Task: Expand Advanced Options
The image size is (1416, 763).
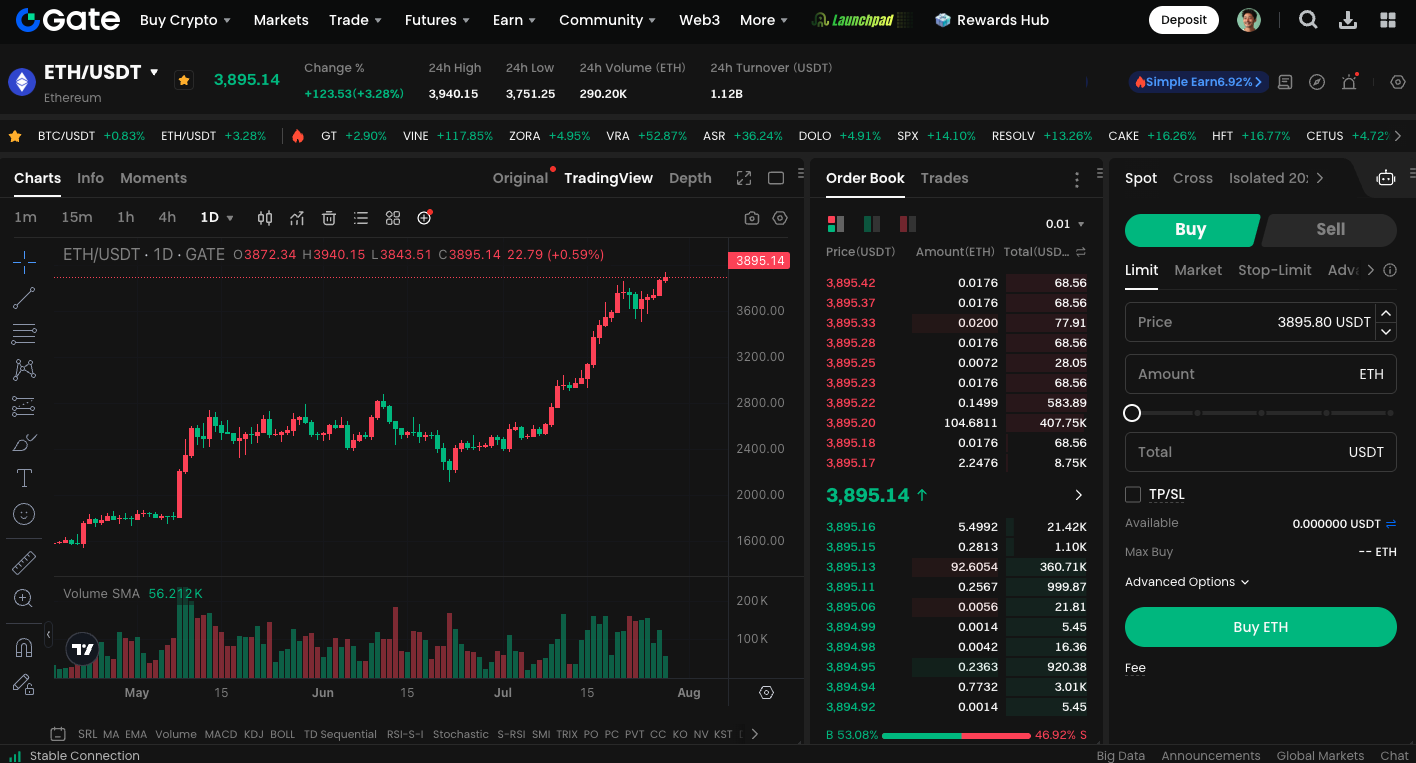Action: click(1187, 582)
